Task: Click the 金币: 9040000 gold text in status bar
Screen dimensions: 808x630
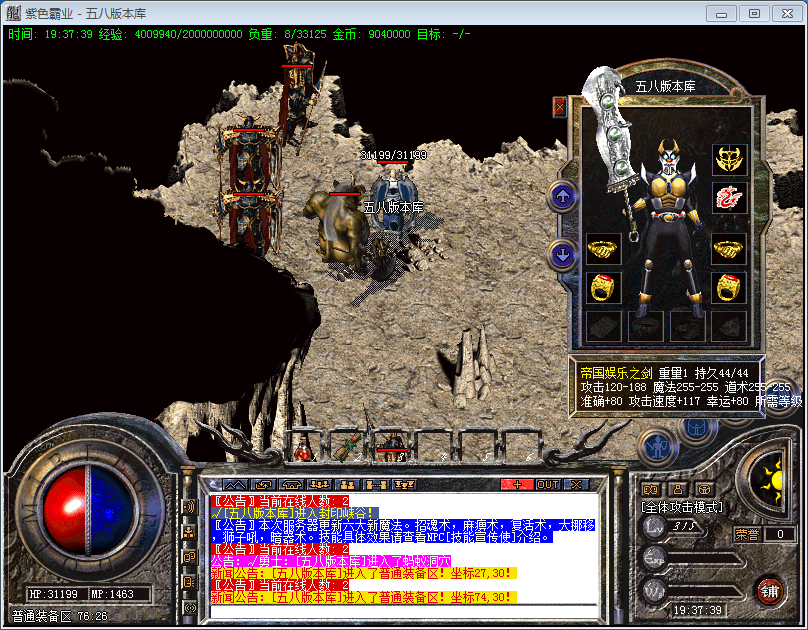Action: (x=372, y=35)
